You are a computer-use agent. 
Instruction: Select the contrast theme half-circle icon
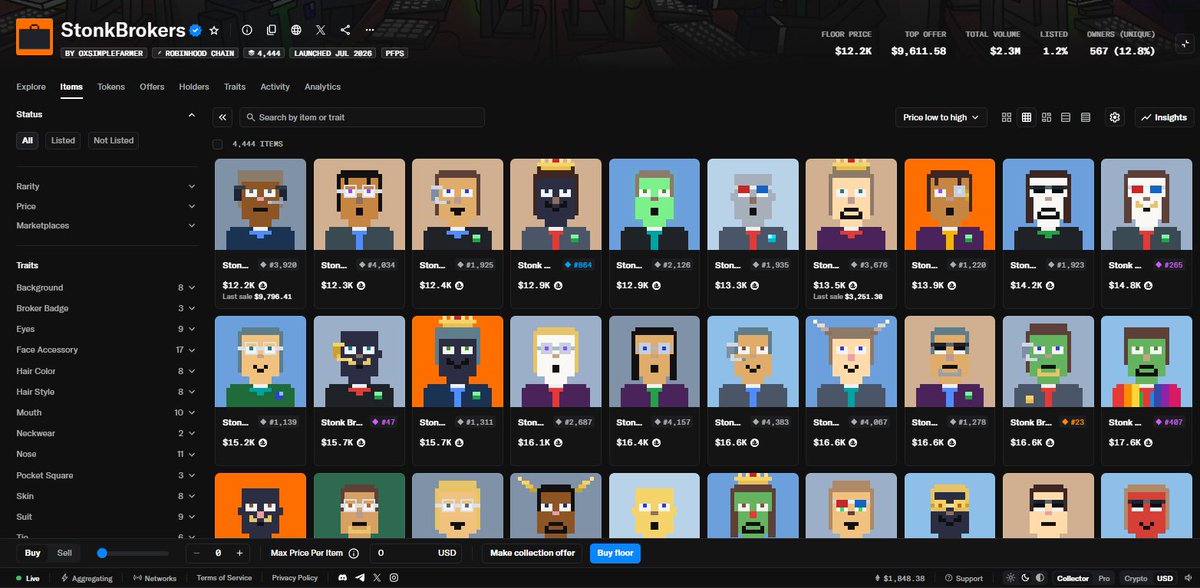tap(1041, 578)
